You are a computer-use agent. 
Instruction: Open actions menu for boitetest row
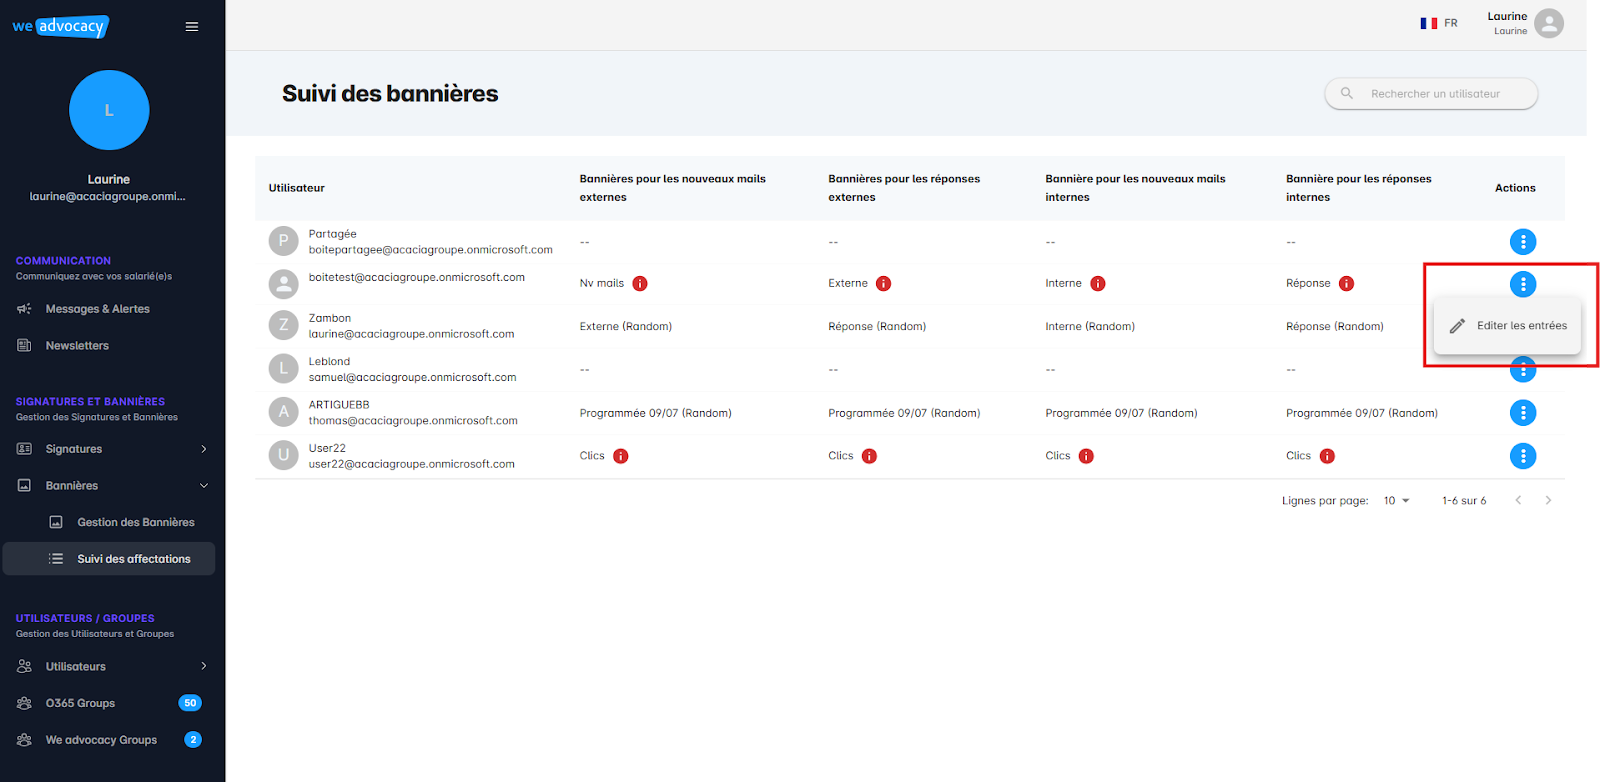pyautogui.click(x=1523, y=284)
